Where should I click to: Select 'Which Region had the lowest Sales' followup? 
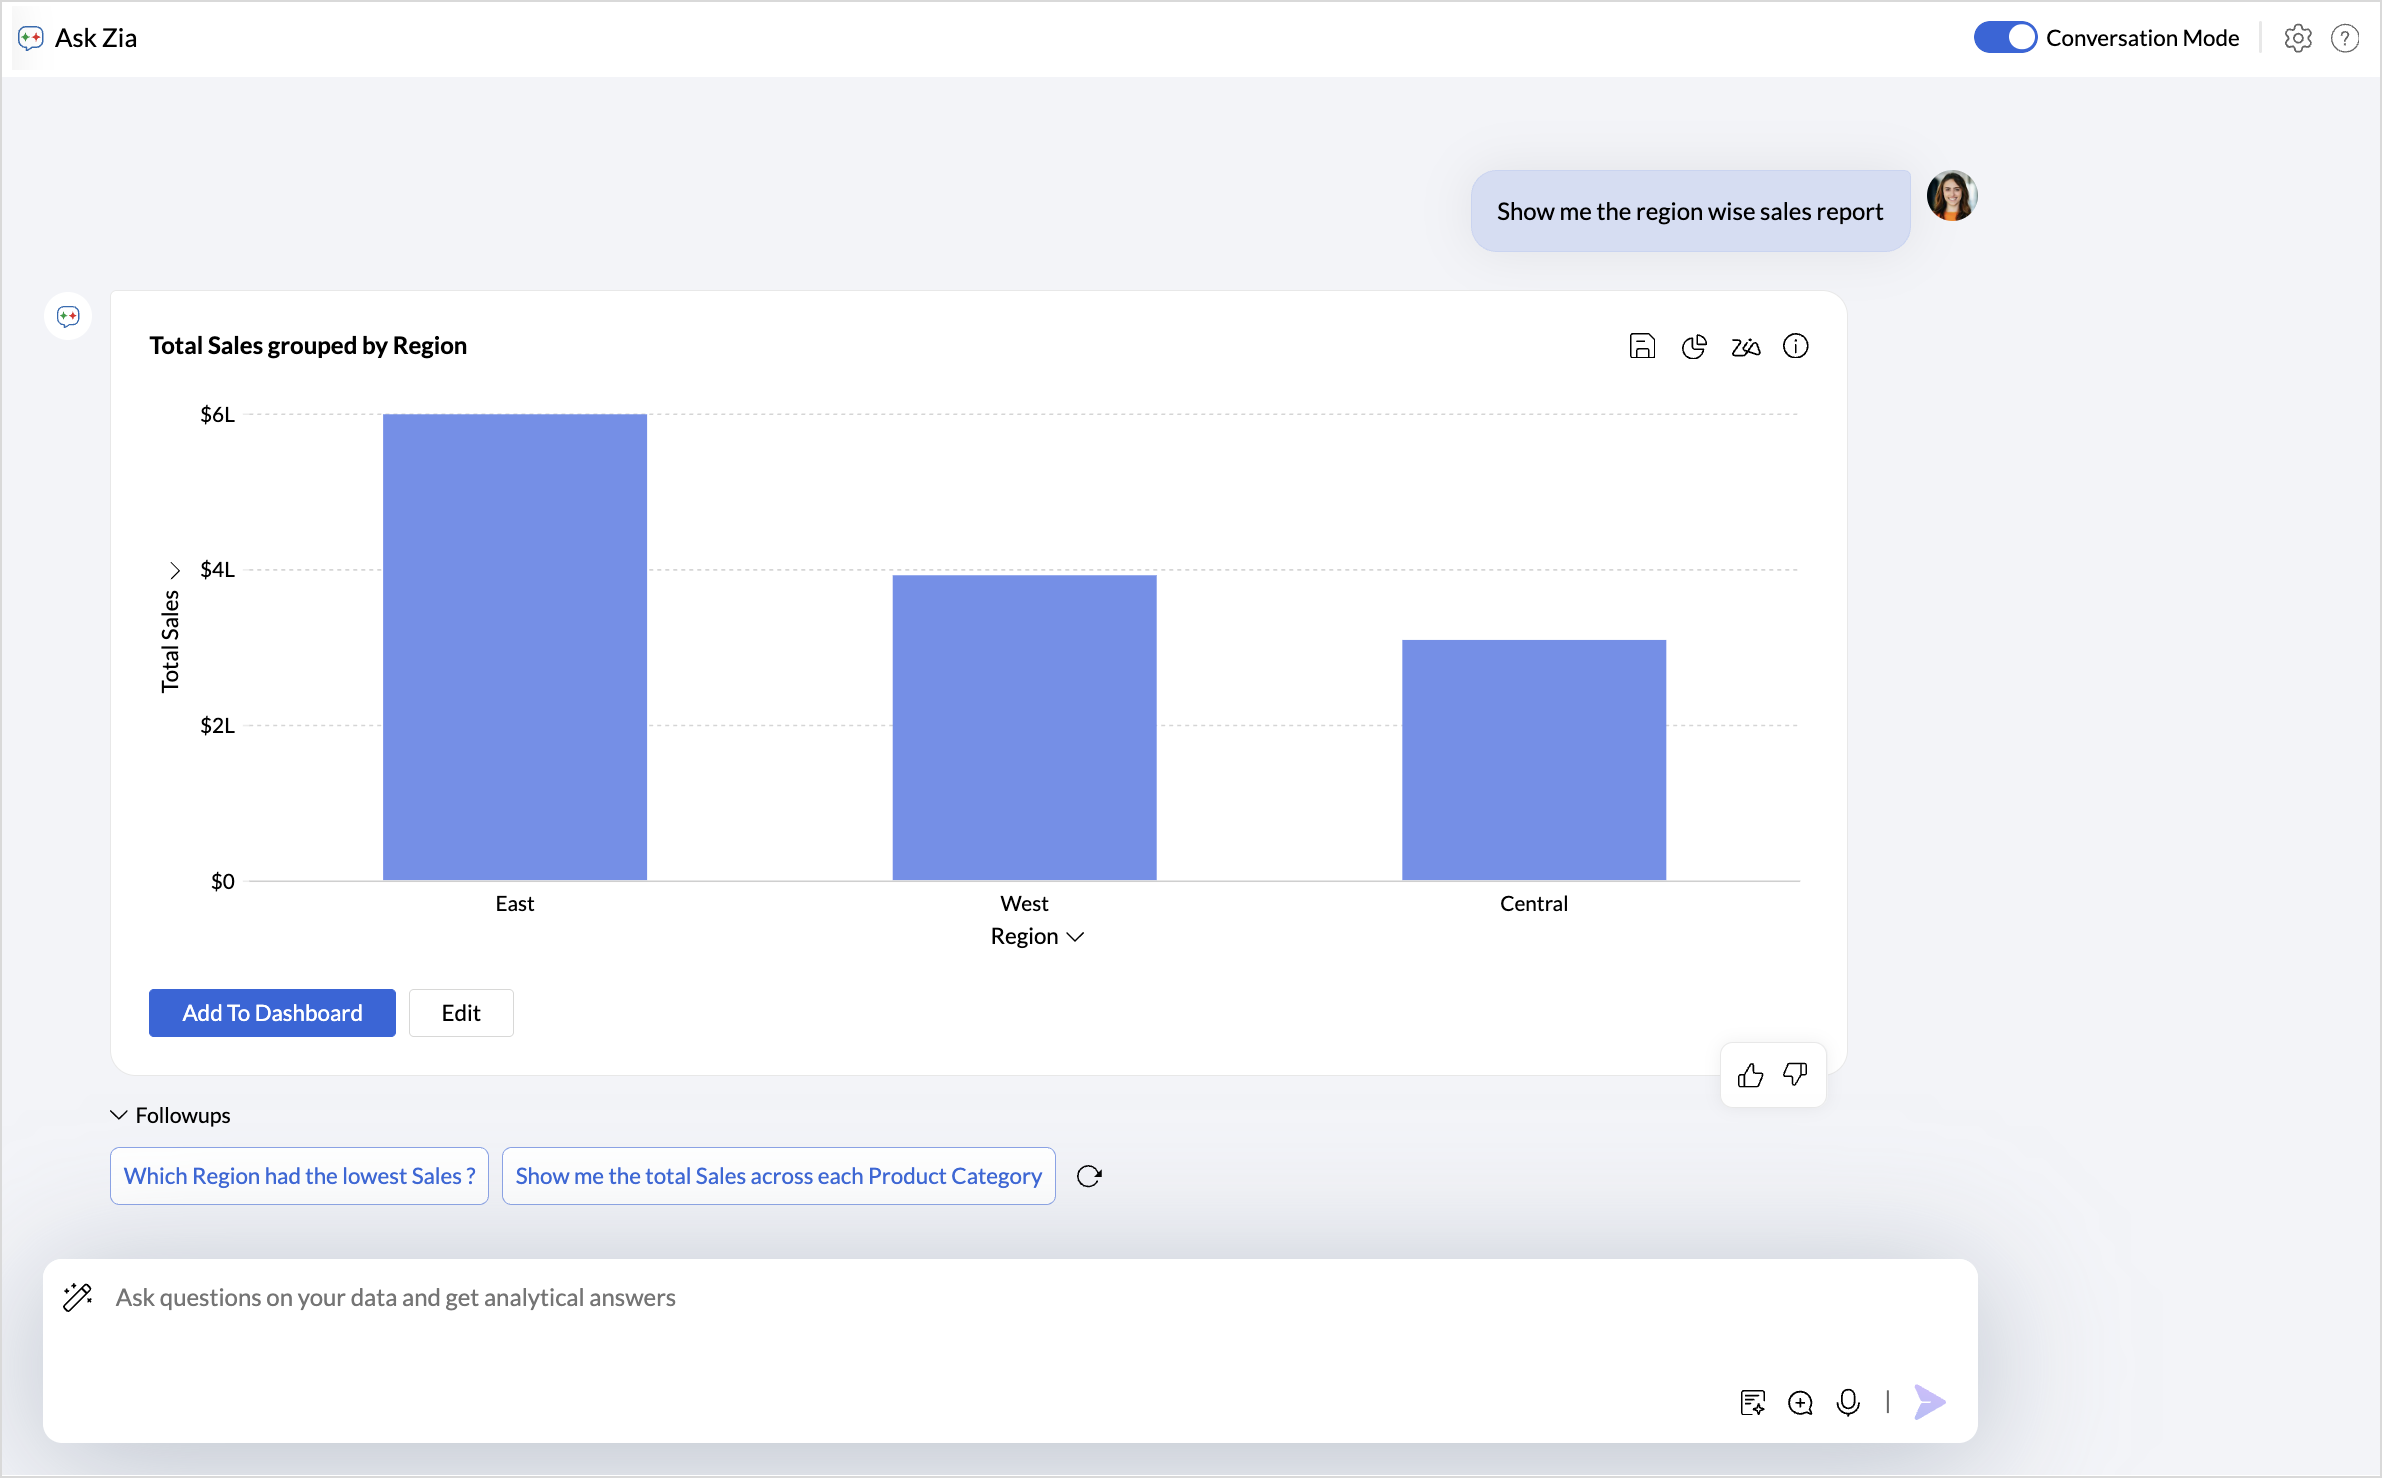click(299, 1176)
